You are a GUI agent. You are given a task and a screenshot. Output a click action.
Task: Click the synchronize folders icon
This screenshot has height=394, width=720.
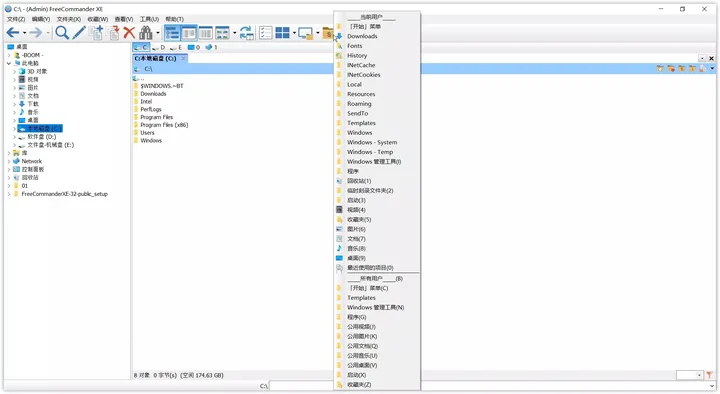click(x=247, y=33)
